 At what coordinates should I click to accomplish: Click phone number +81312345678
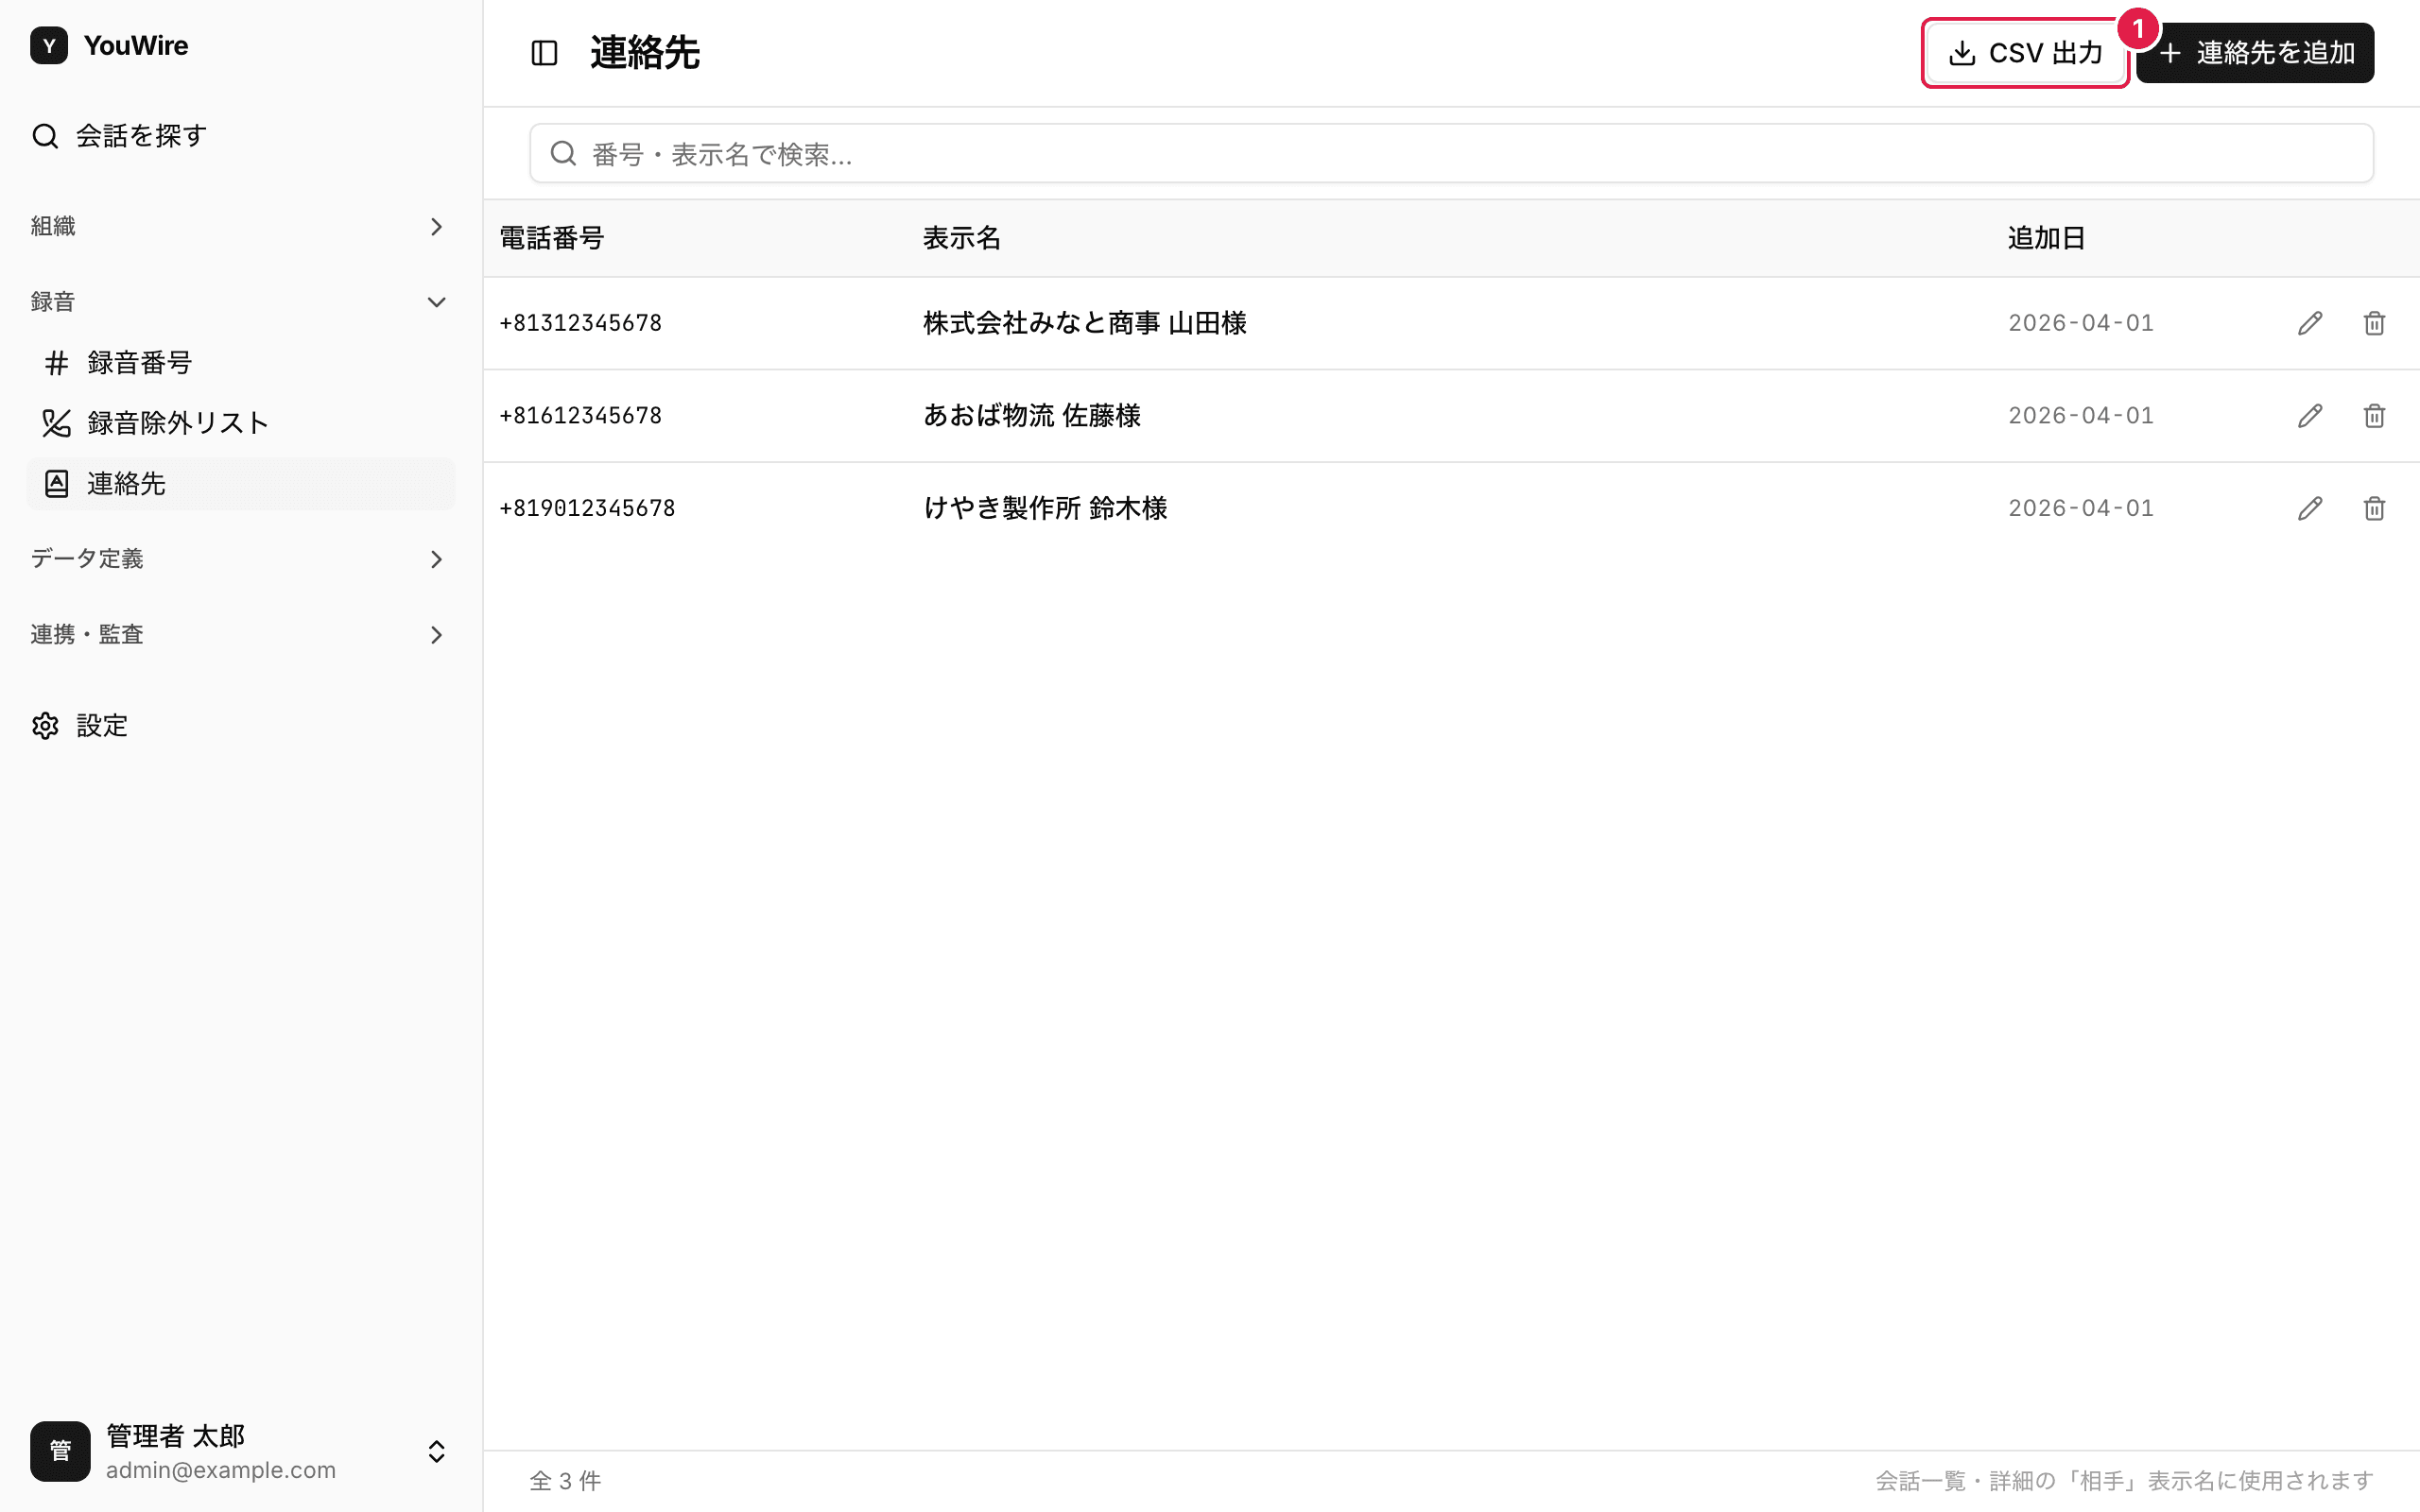pyautogui.click(x=581, y=323)
